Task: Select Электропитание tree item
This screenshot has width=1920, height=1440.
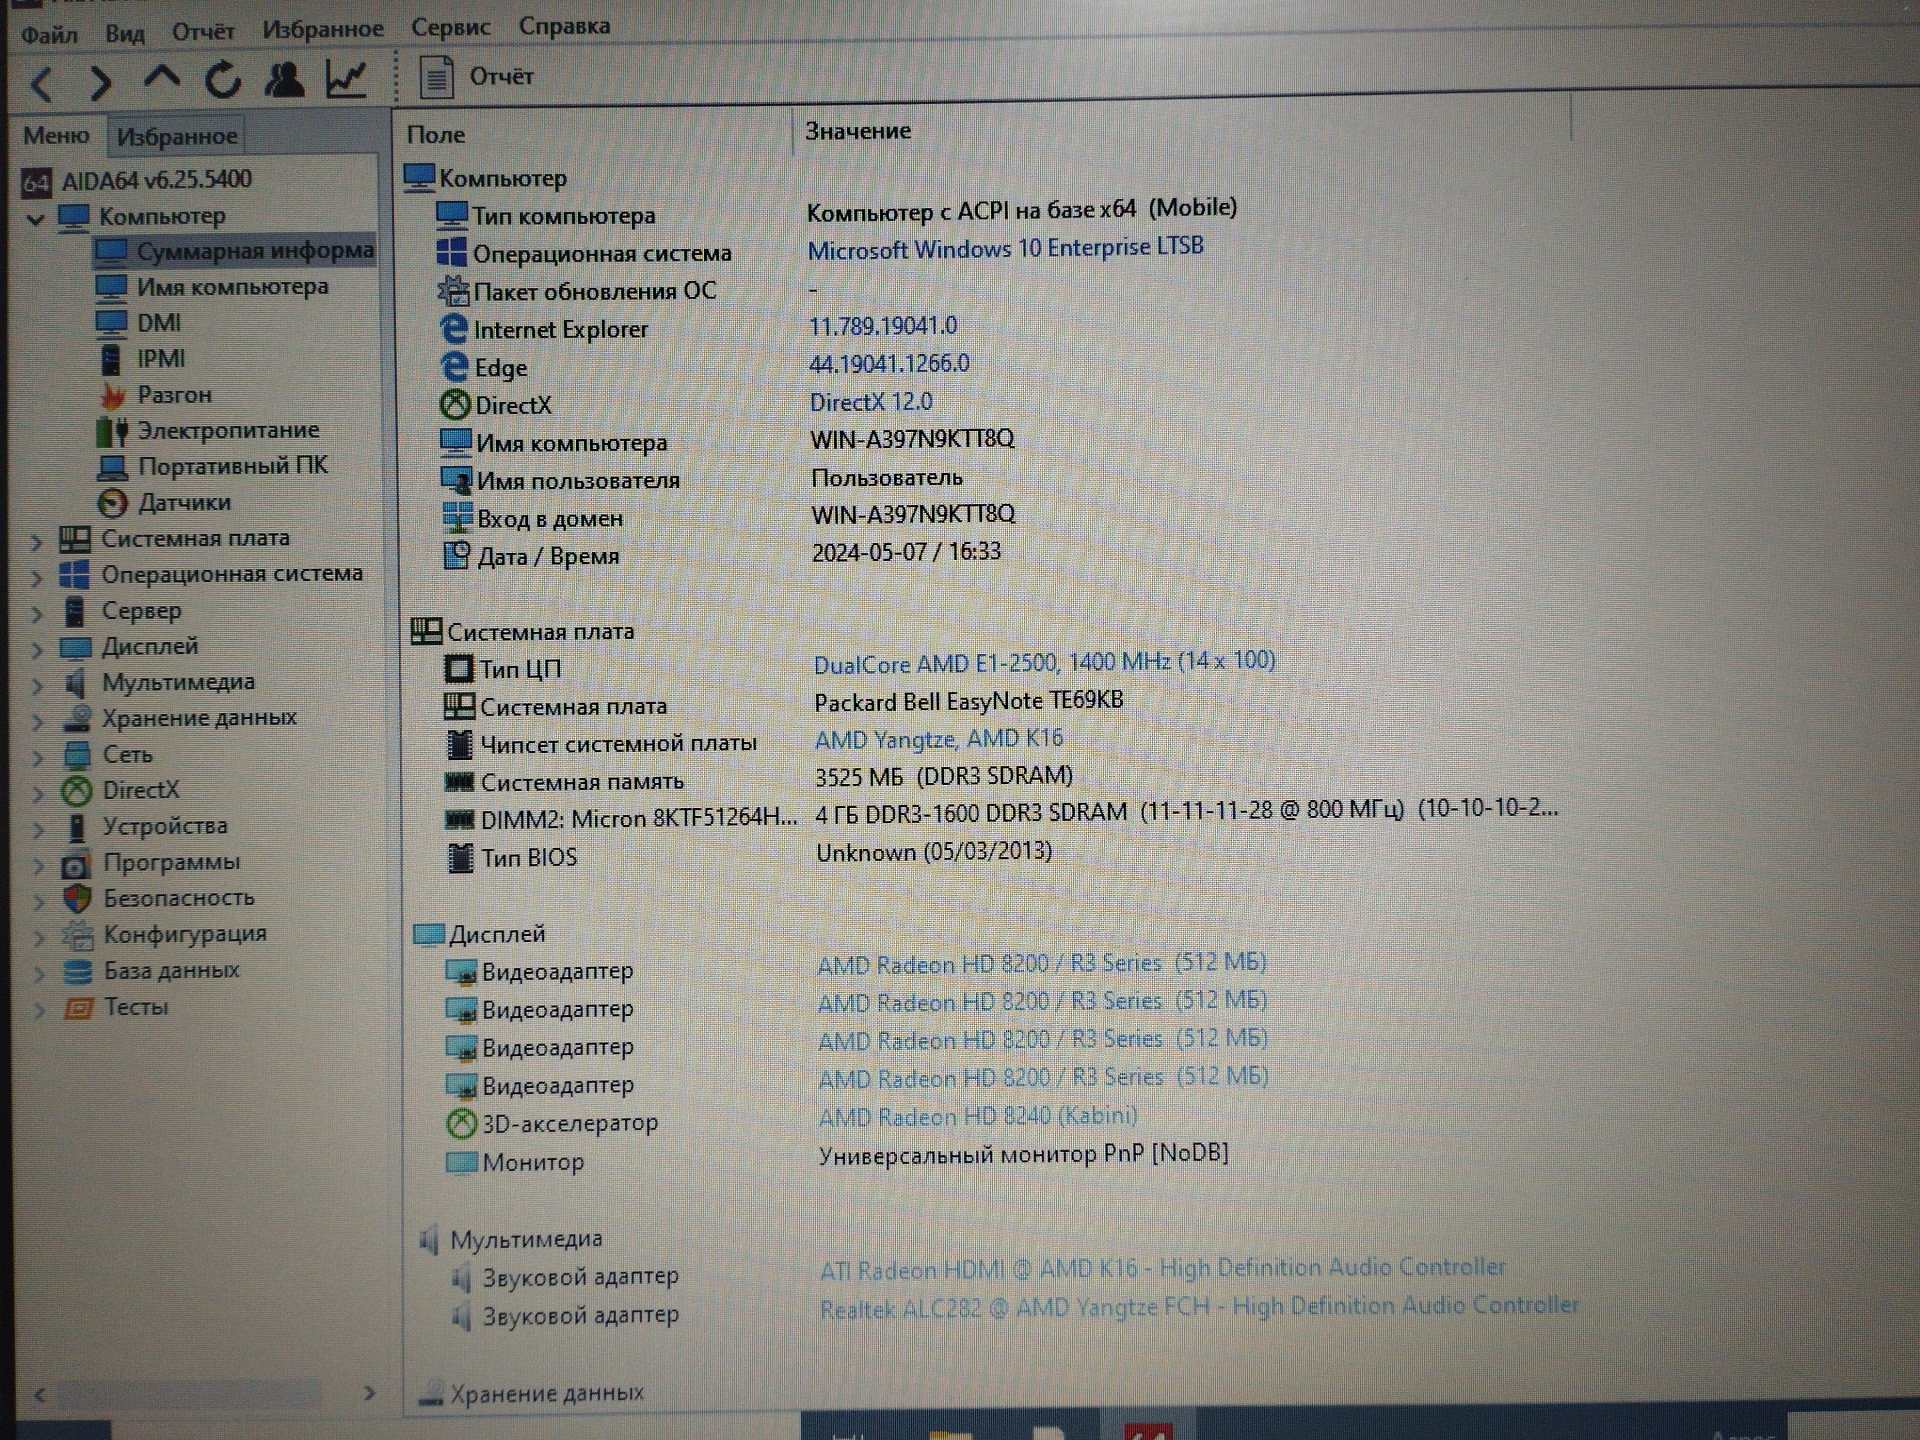Action: coord(209,431)
